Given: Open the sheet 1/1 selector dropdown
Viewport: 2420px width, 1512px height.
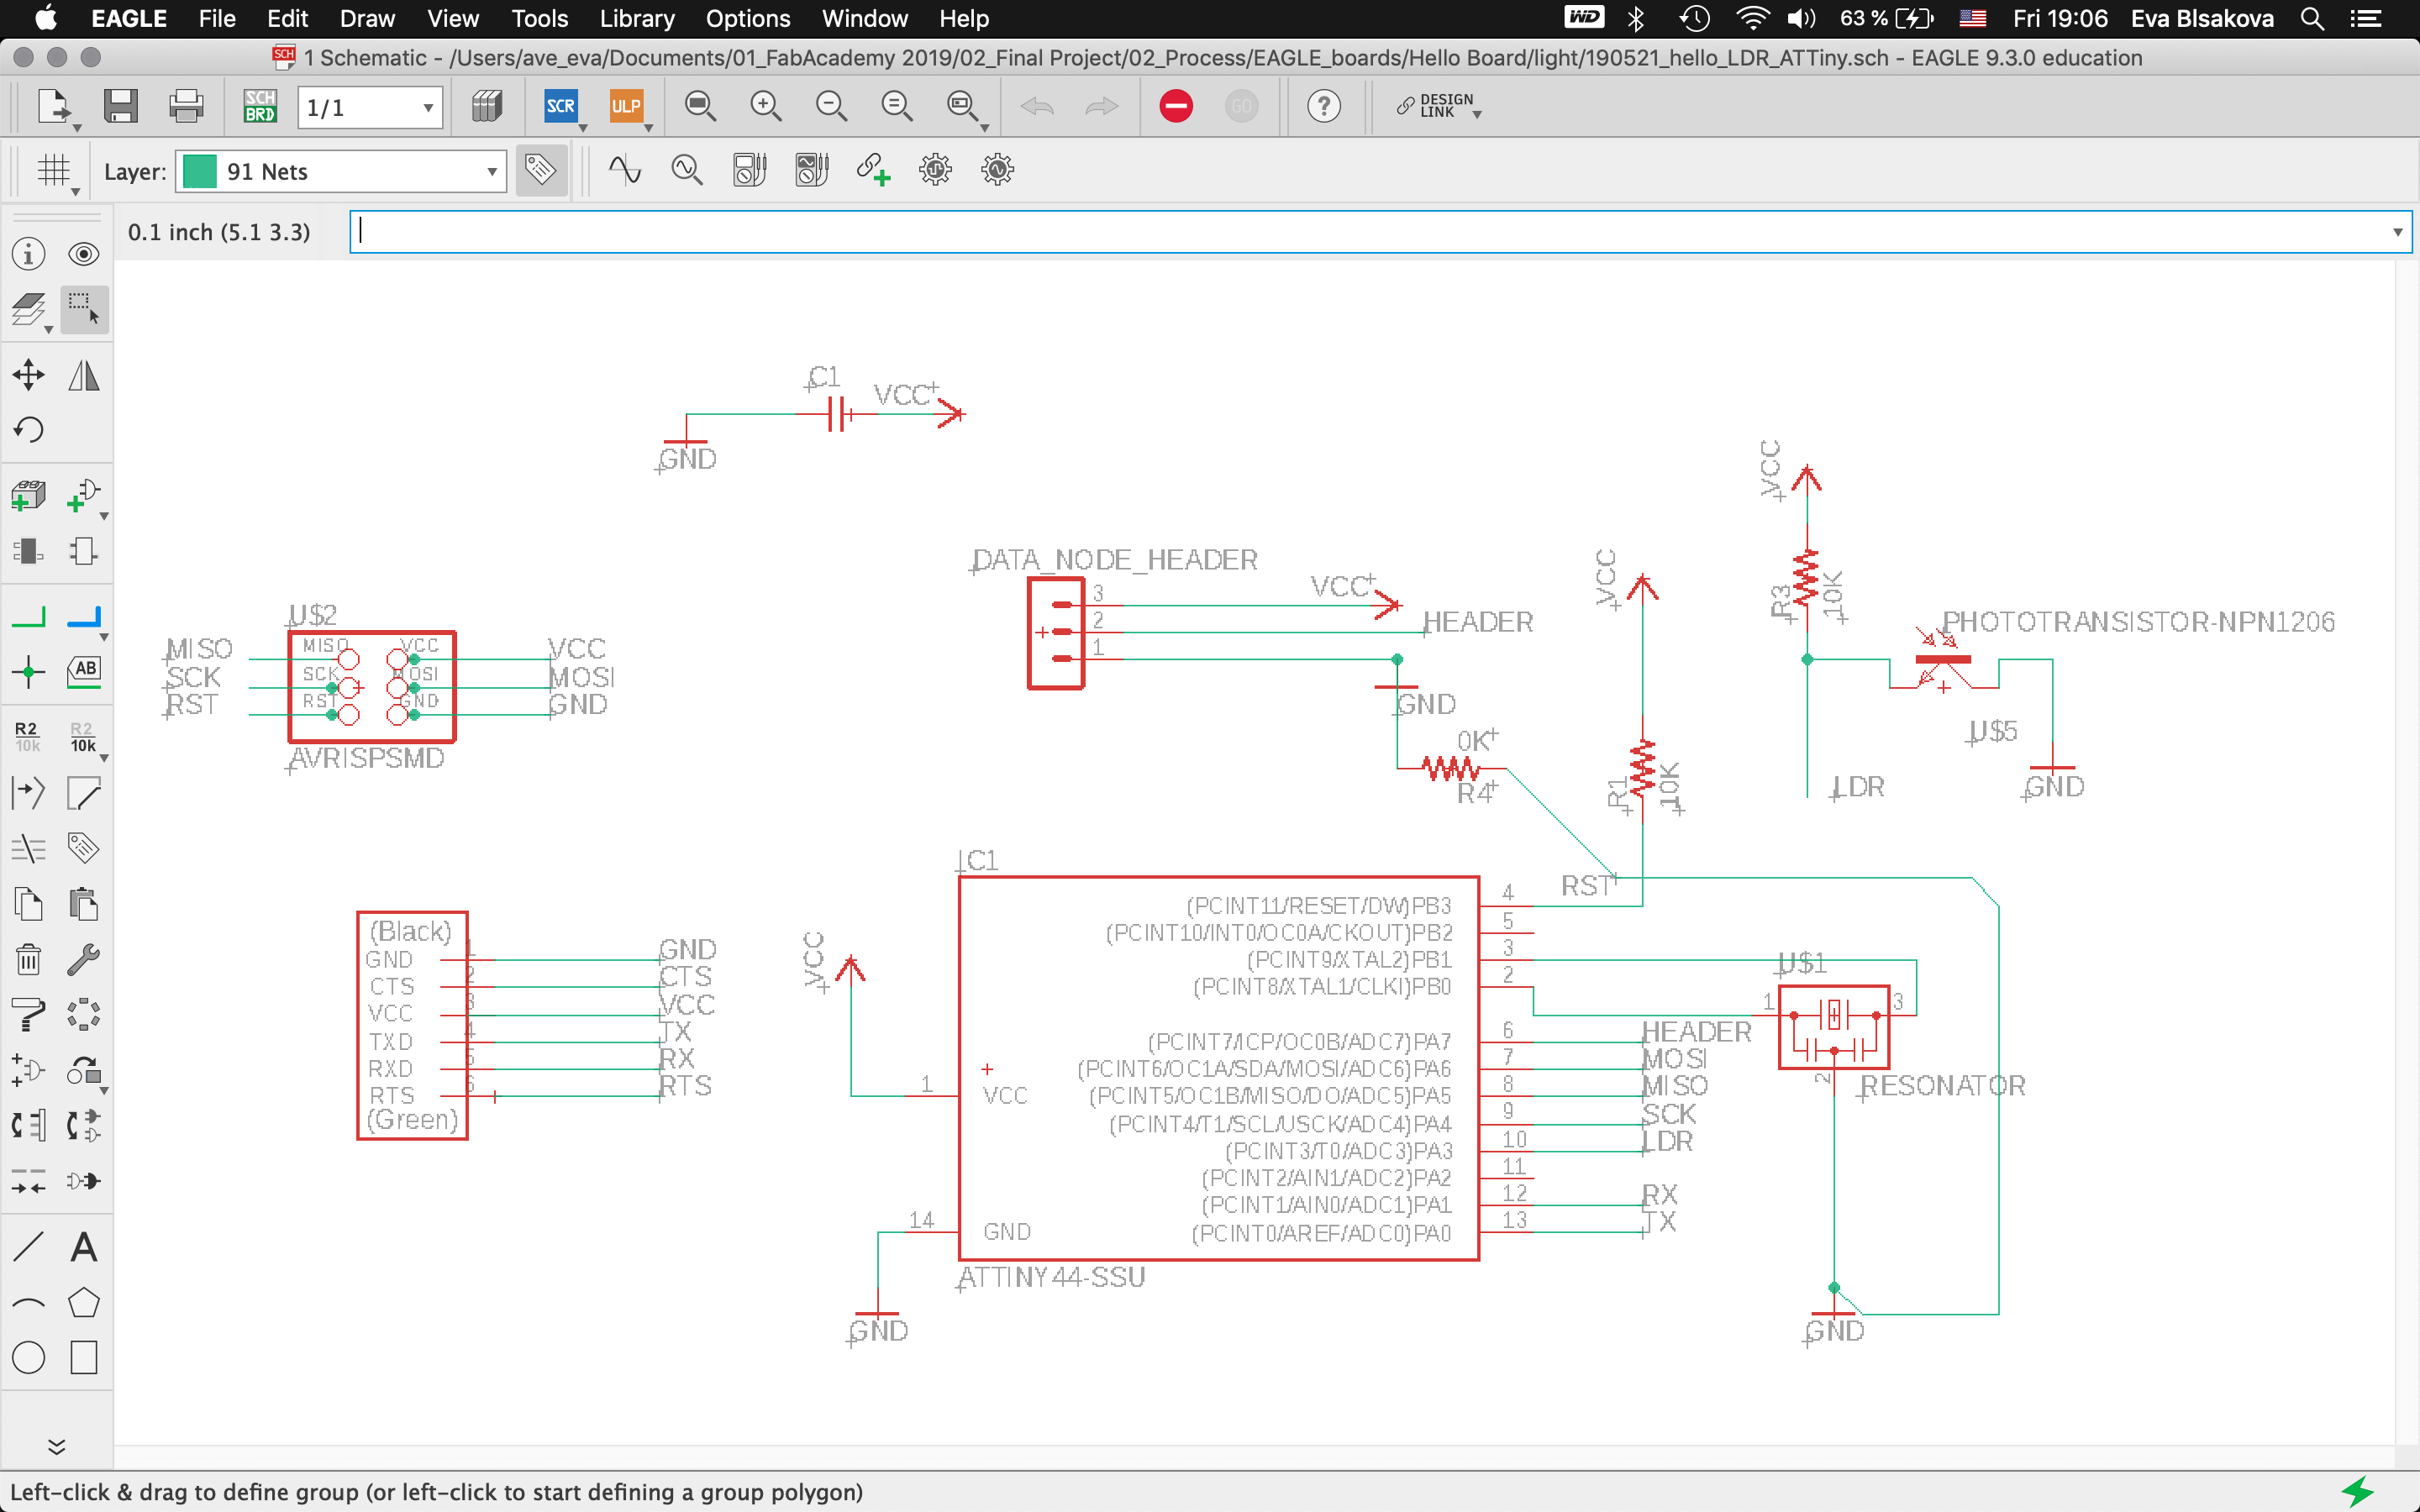Looking at the screenshot, I should pyautogui.click(x=427, y=108).
